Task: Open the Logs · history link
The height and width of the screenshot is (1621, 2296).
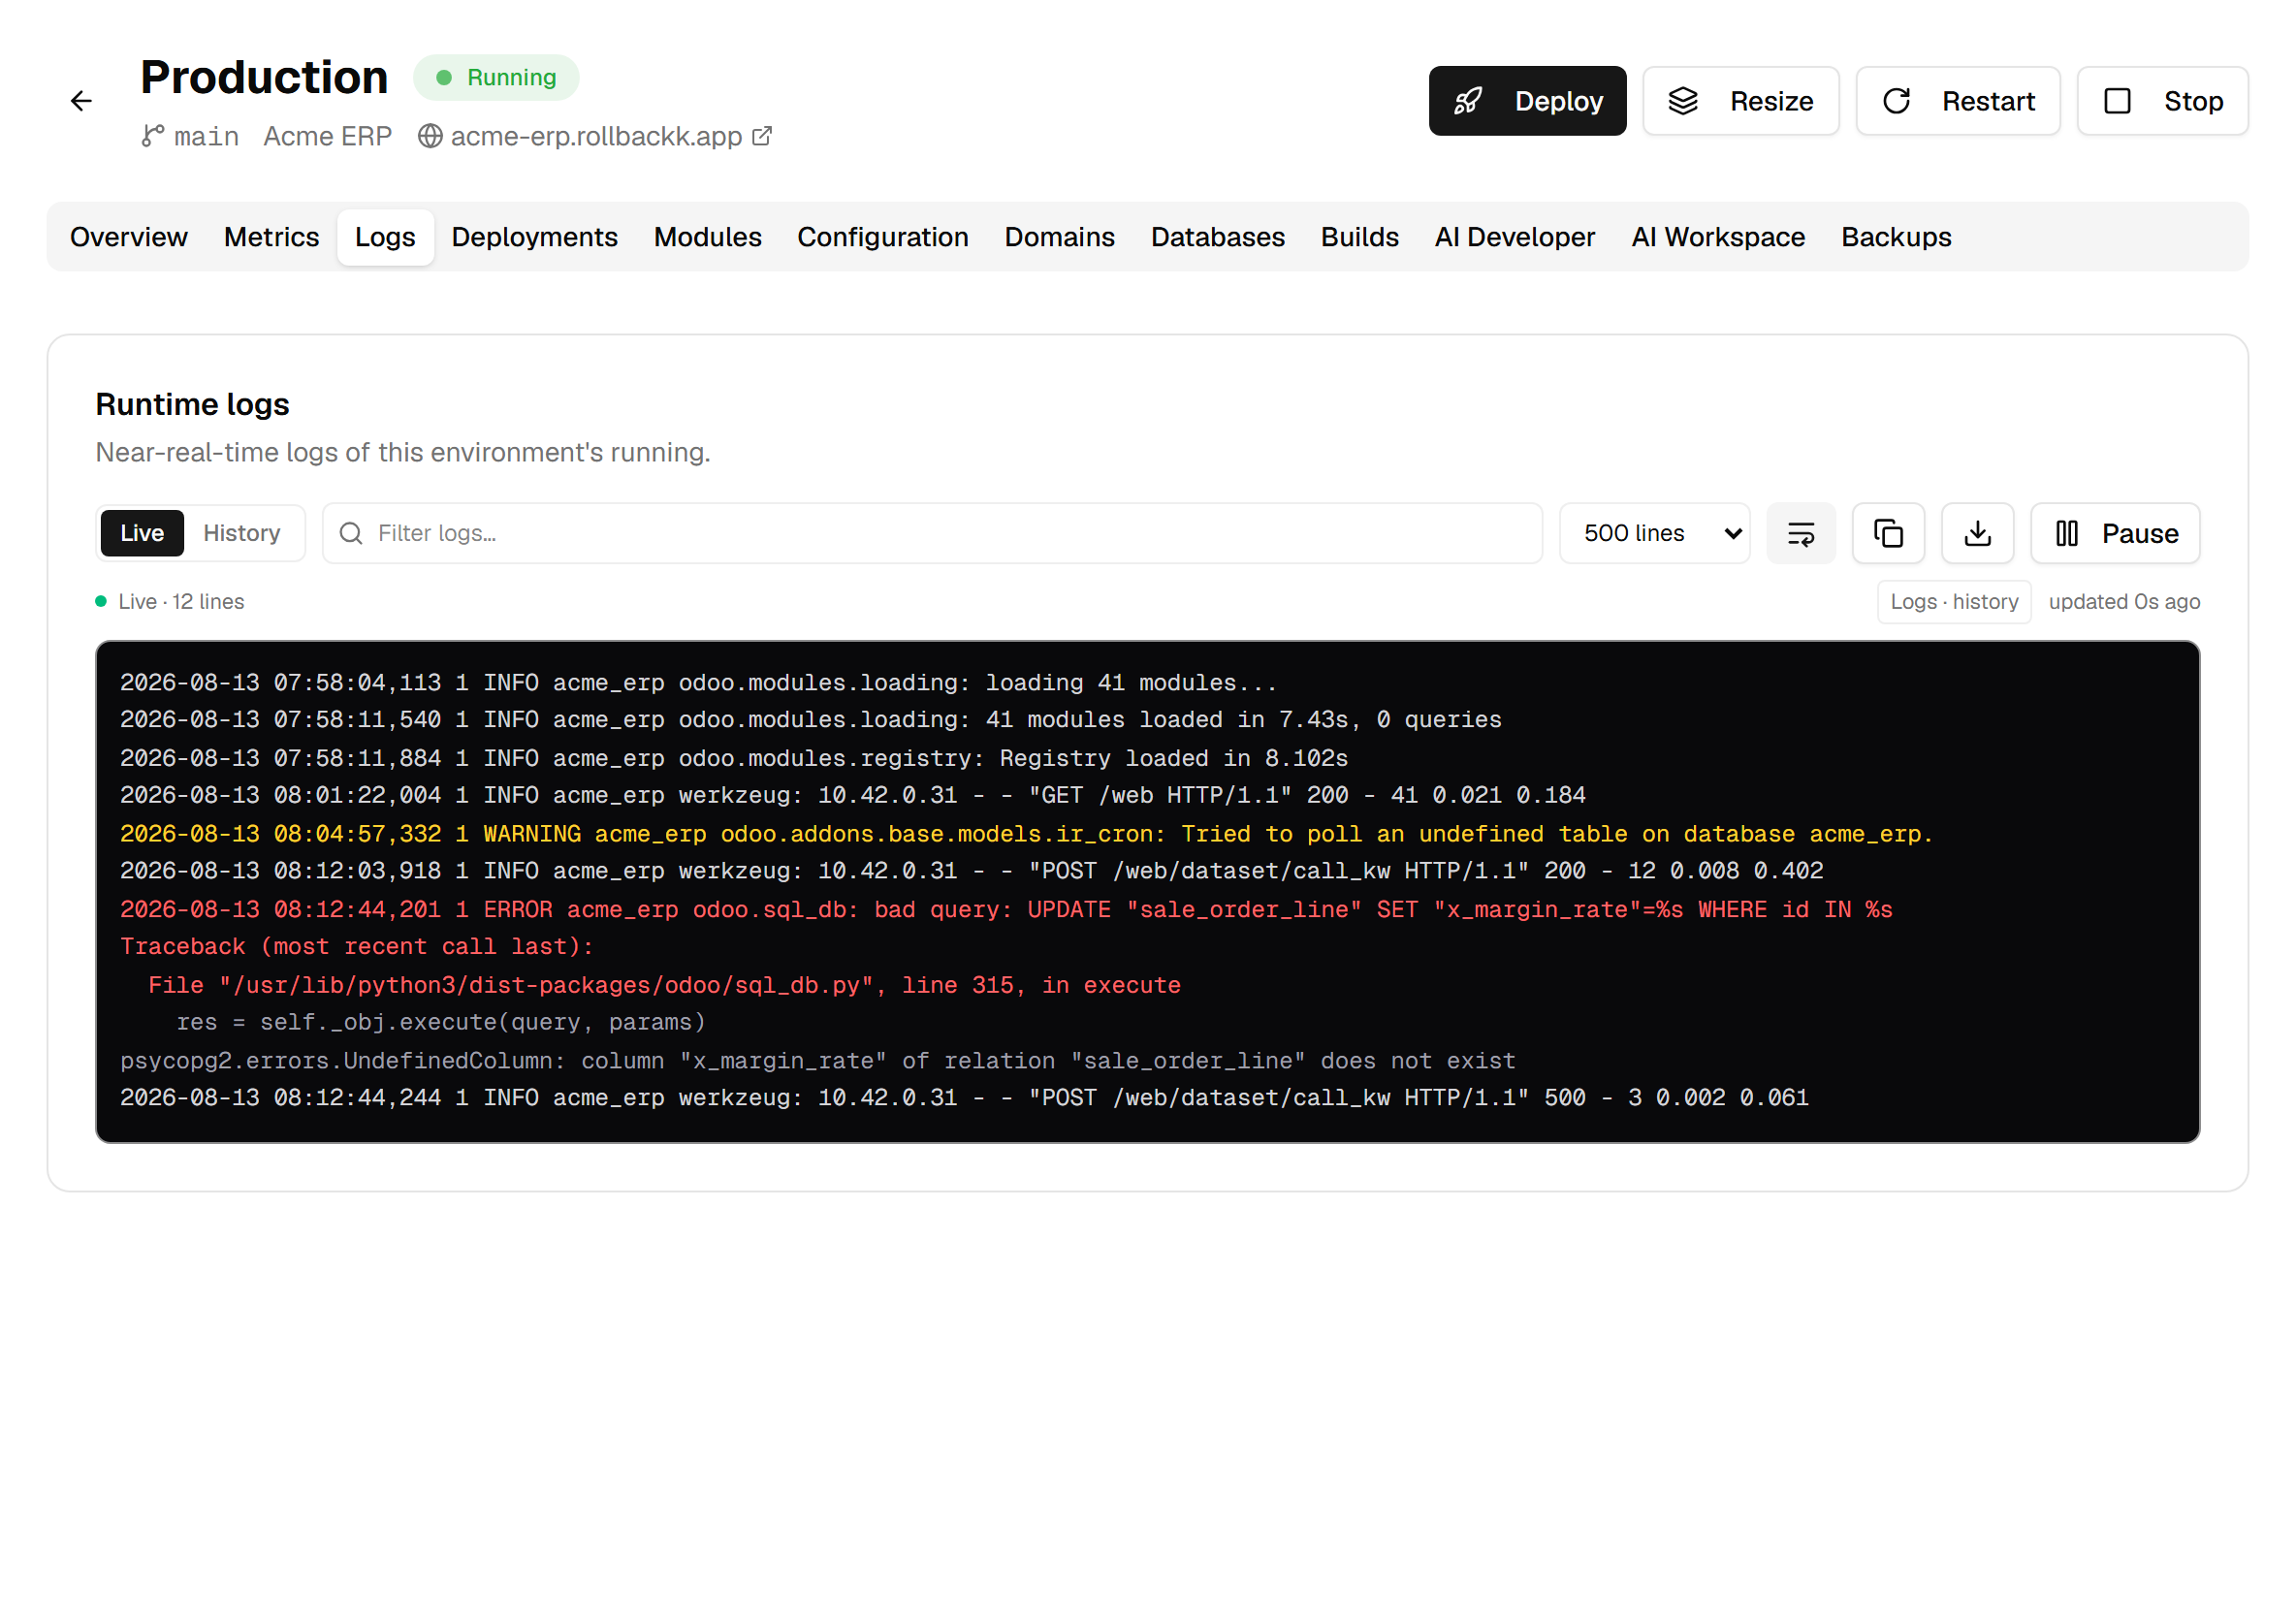Action: 1953,602
